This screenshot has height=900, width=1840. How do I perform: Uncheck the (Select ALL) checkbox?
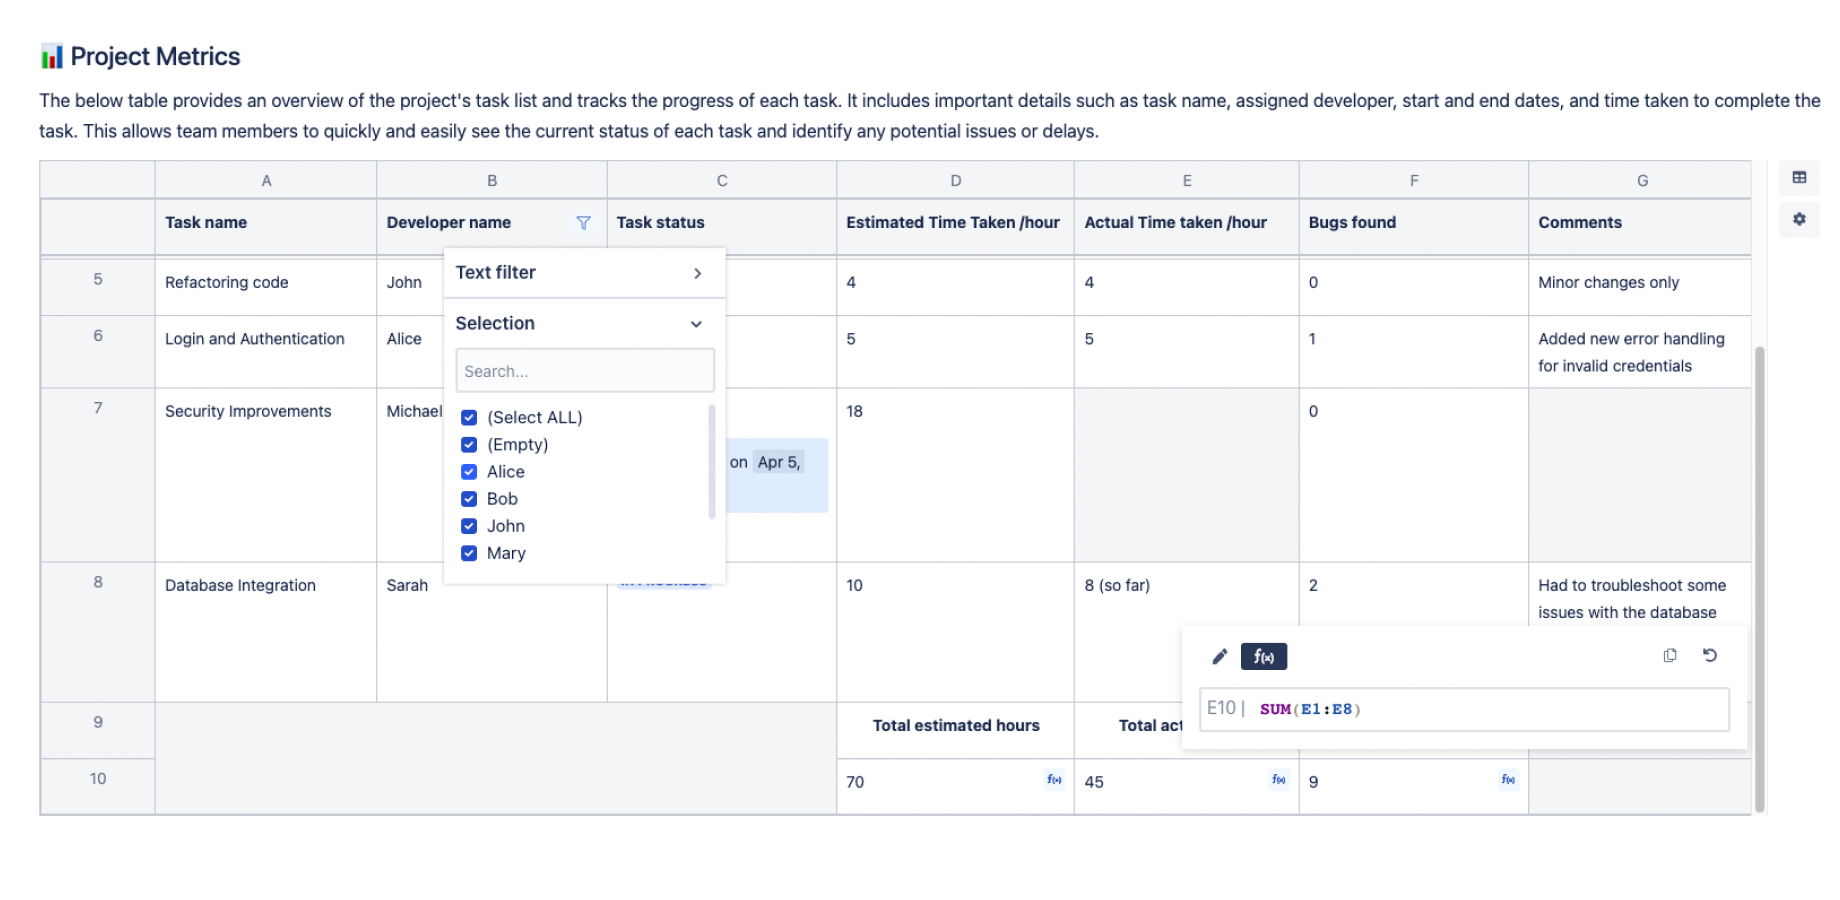[469, 418]
